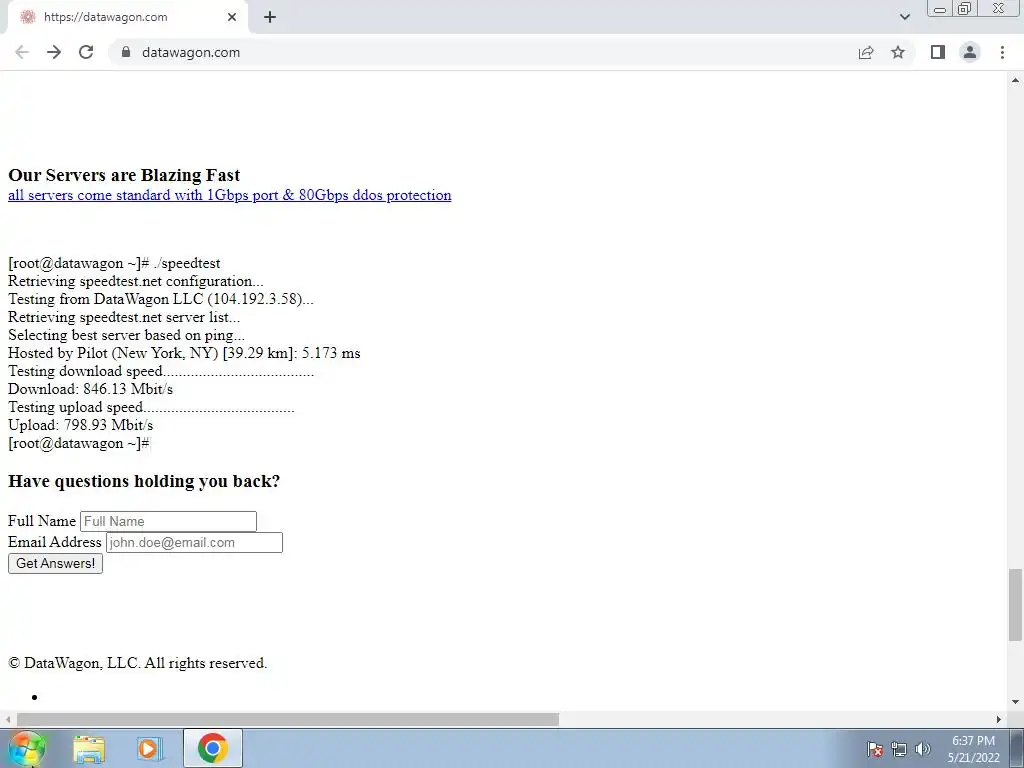Restore down the Chrome window
The width and height of the screenshot is (1024, 768).
pyautogui.click(x=964, y=9)
